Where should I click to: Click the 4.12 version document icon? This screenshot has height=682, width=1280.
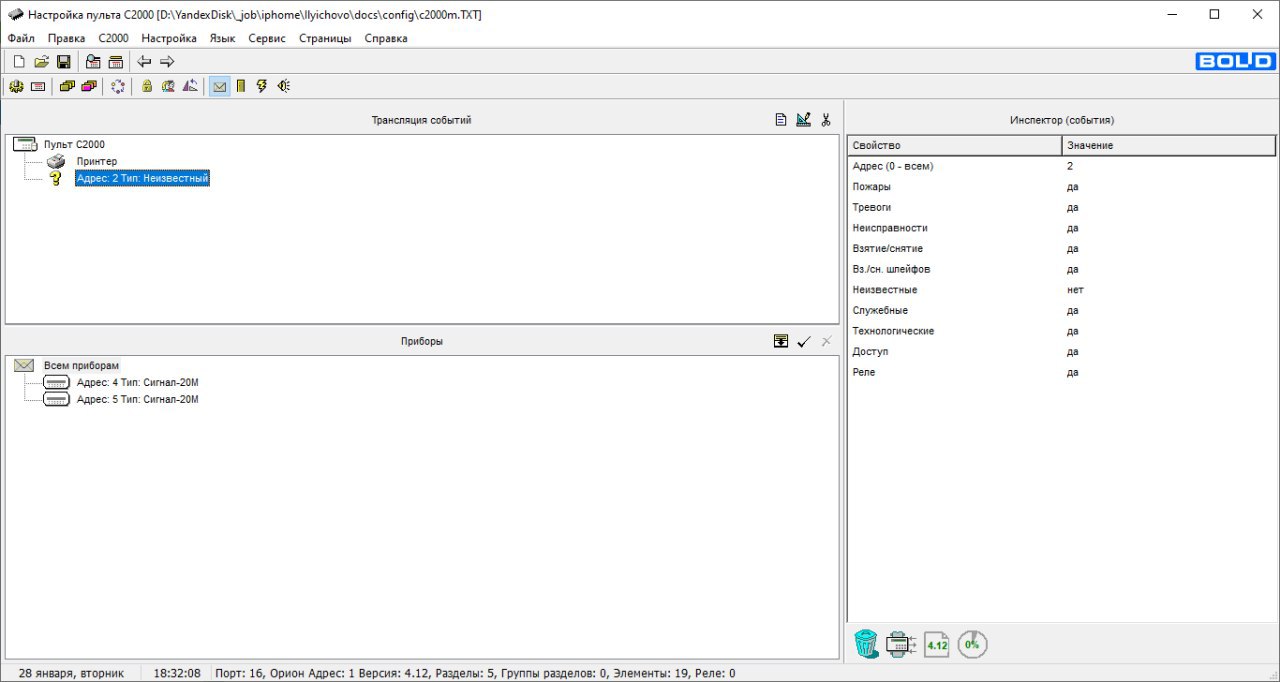[x=937, y=644]
